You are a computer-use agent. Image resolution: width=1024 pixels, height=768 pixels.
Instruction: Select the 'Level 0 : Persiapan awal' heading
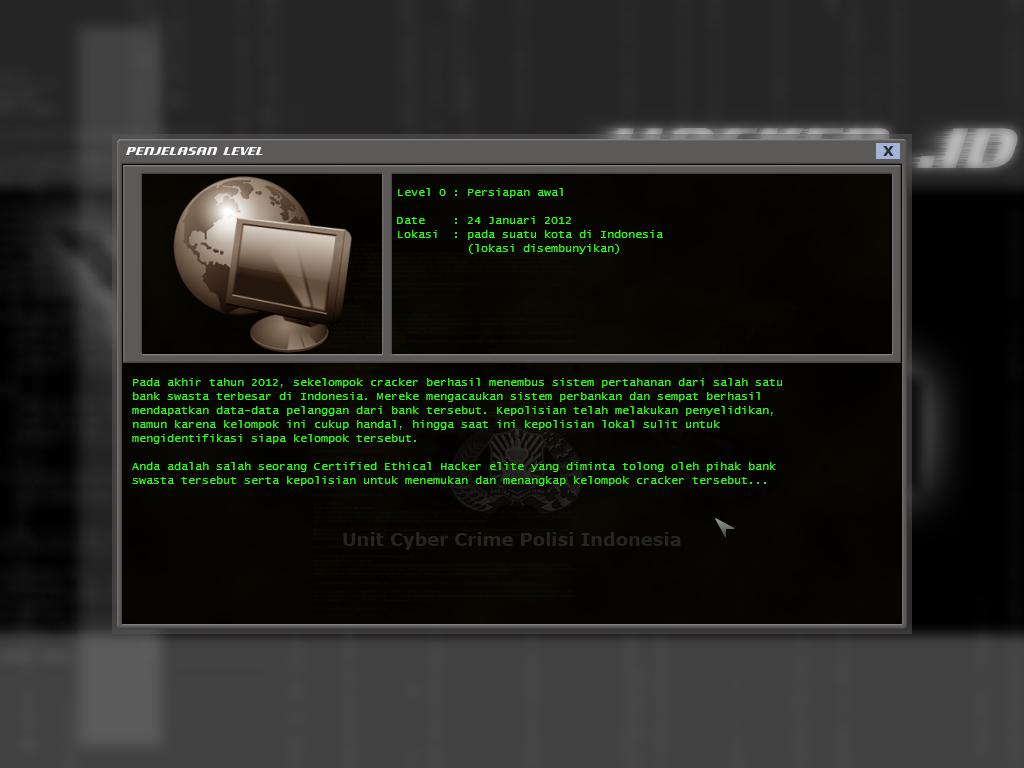pyautogui.click(x=480, y=192)
